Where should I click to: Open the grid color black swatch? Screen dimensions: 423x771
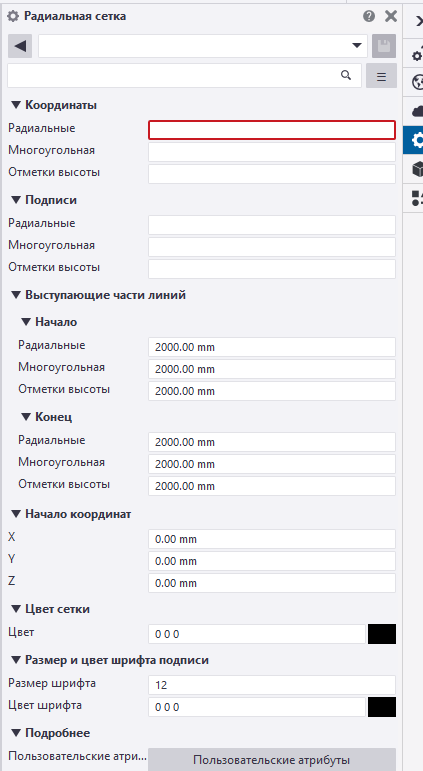coord(382,634)
